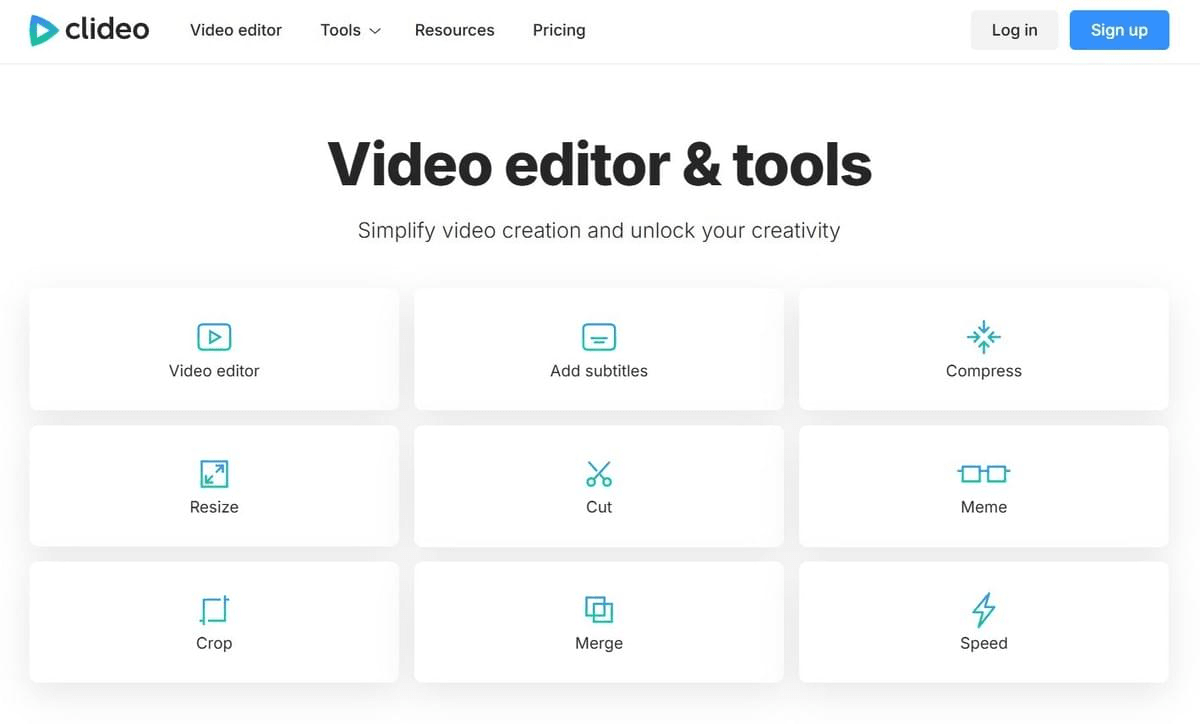The width and height of the screenshot is (1200, 724).
Task: Click the clideo wordmark text
Action: coord(107,30)
